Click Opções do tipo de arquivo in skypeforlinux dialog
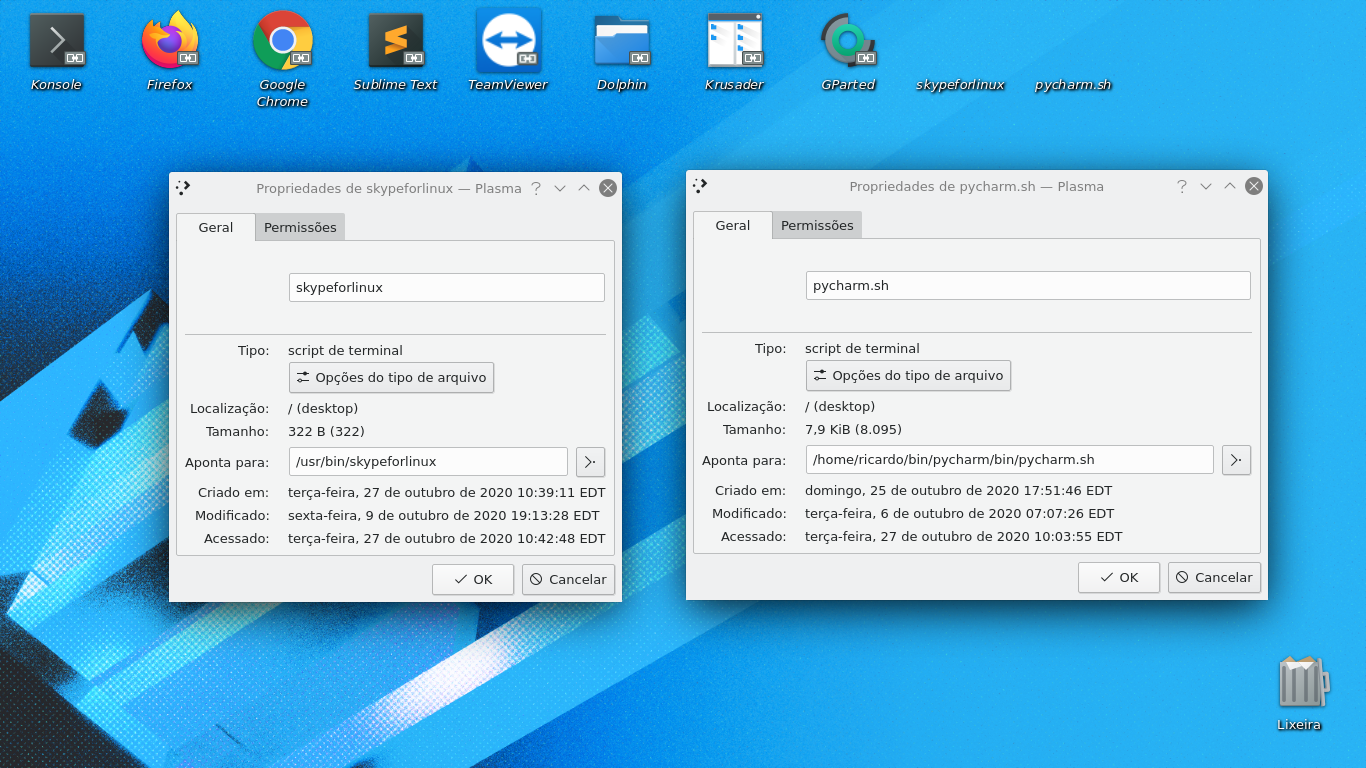This screenshot has height=768, width=1366. 391,378
